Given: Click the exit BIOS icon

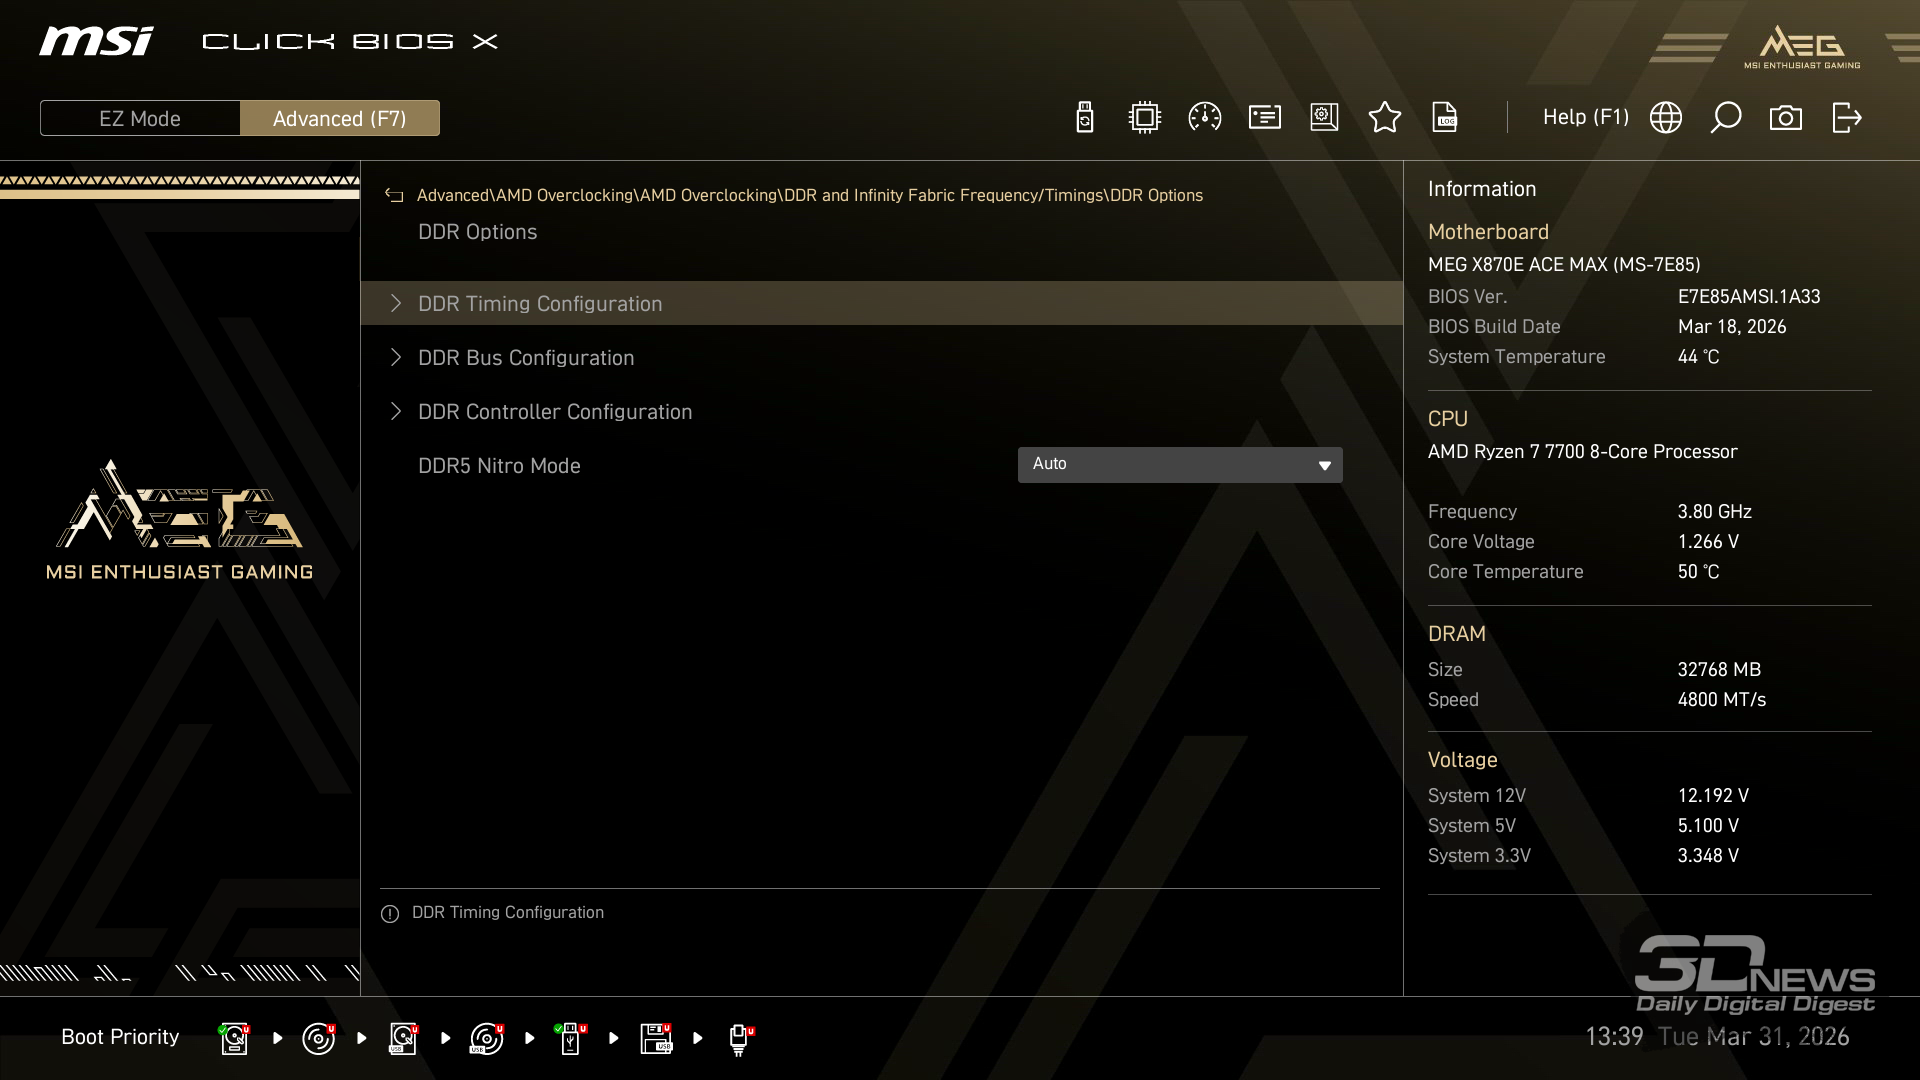Looking at the screenshot, I should [x=1846, y=118].
